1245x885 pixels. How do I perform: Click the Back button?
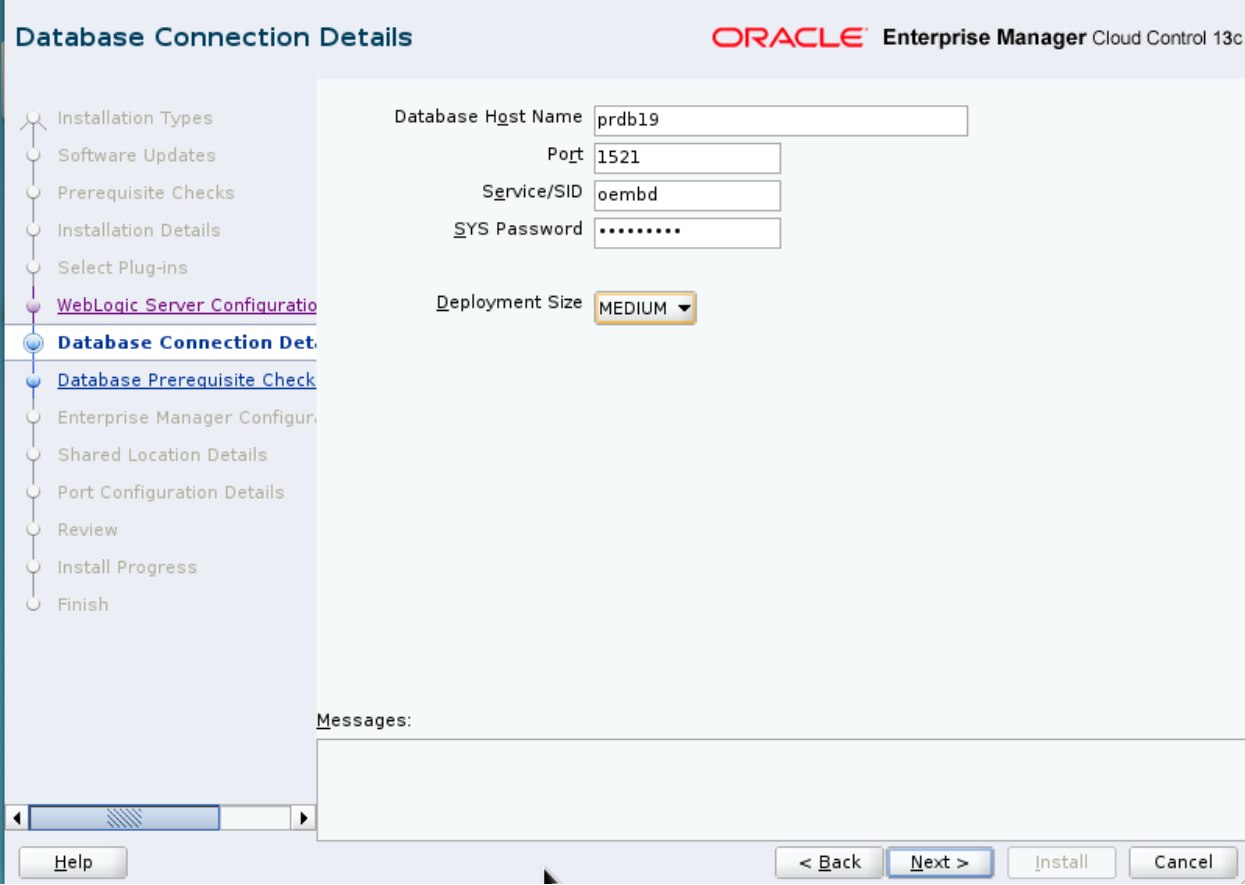(829, 862)
